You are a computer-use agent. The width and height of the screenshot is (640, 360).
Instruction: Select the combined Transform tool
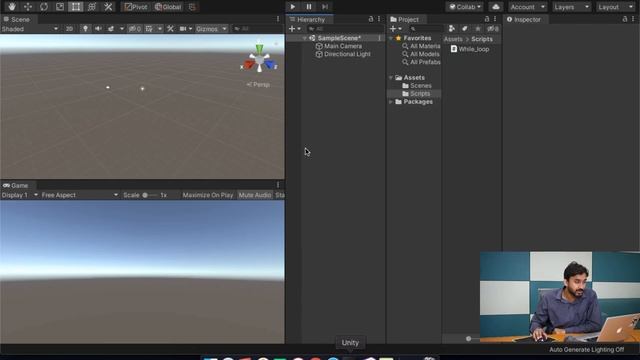click(x=92, y=7)
